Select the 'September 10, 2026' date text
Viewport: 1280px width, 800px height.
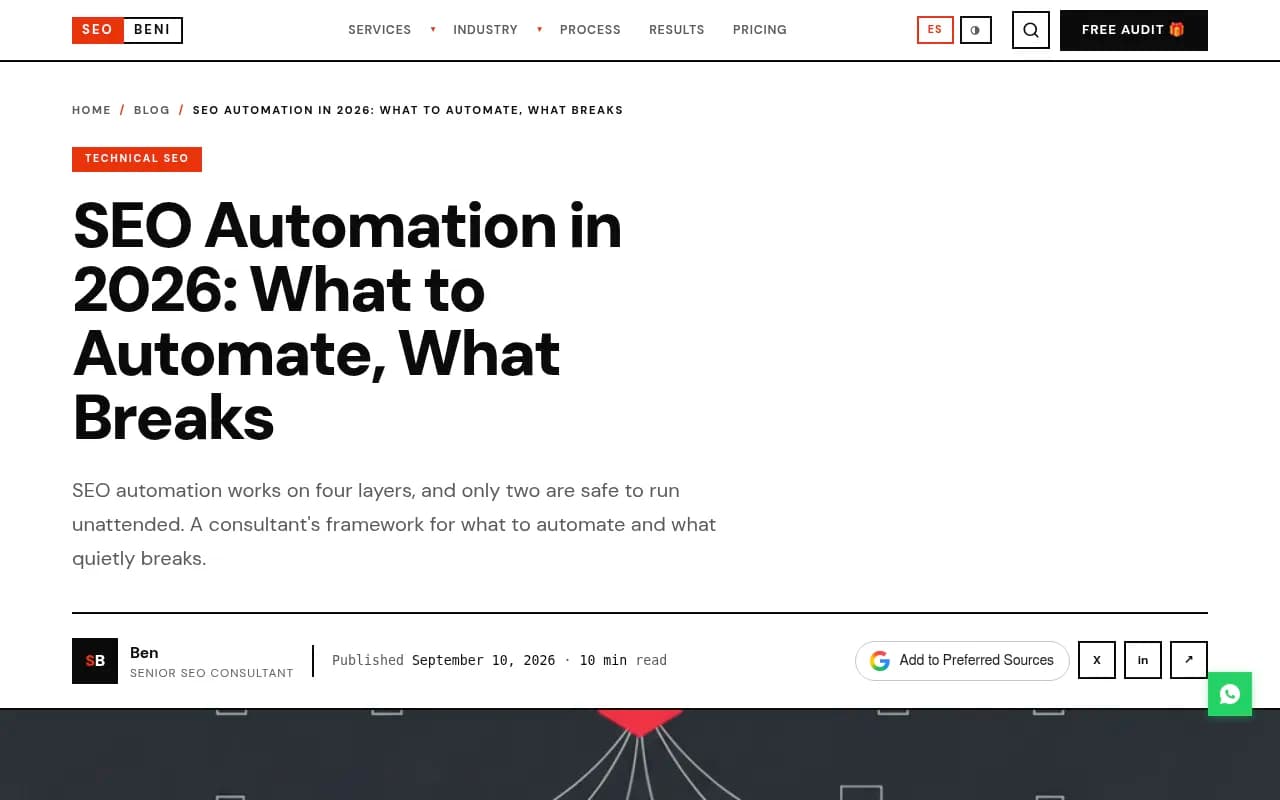click(483, 660)
